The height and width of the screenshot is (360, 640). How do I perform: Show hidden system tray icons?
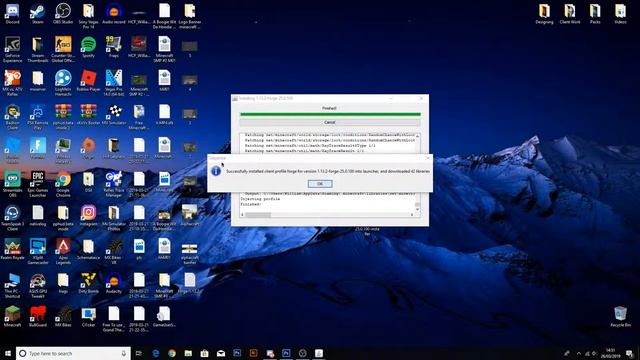[578, 353]
